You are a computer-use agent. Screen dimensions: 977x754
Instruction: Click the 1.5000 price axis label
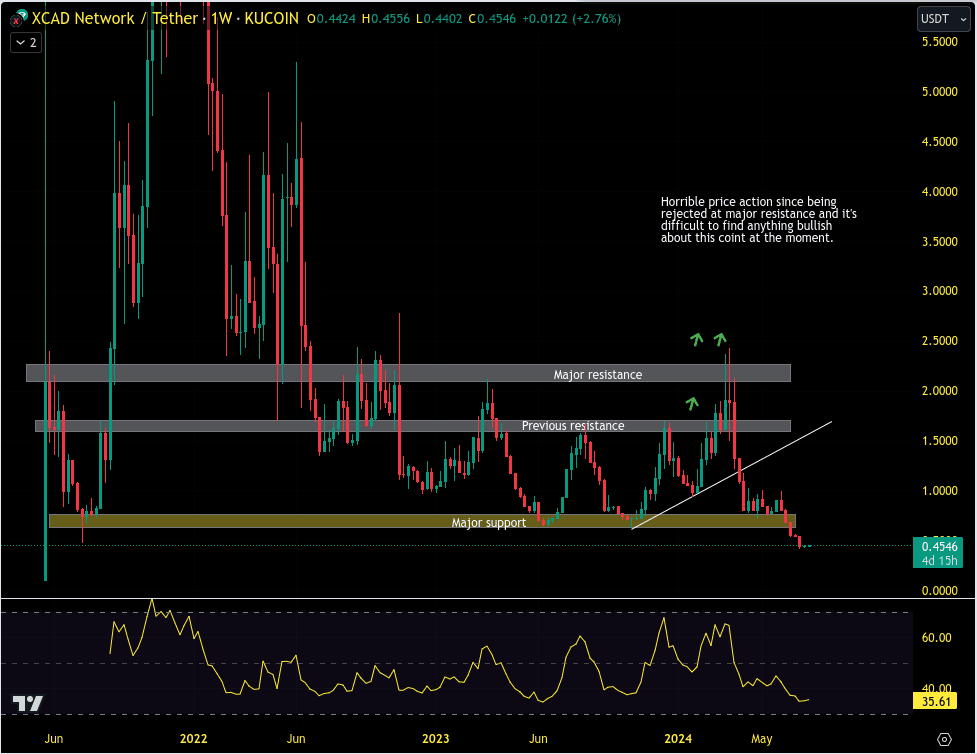click(940, 440)
